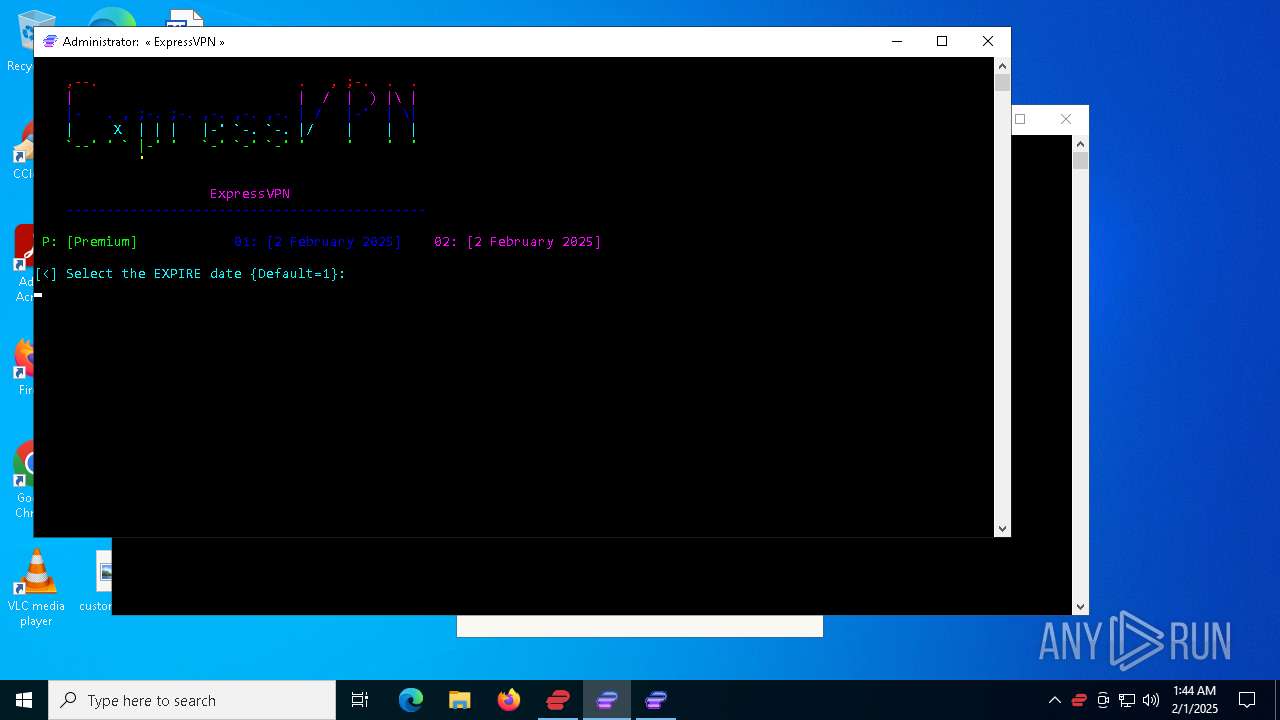The width and height of the screenshot is (1280, 720).
Task: Show hidden system tray icons
Action: [1055, 700]
